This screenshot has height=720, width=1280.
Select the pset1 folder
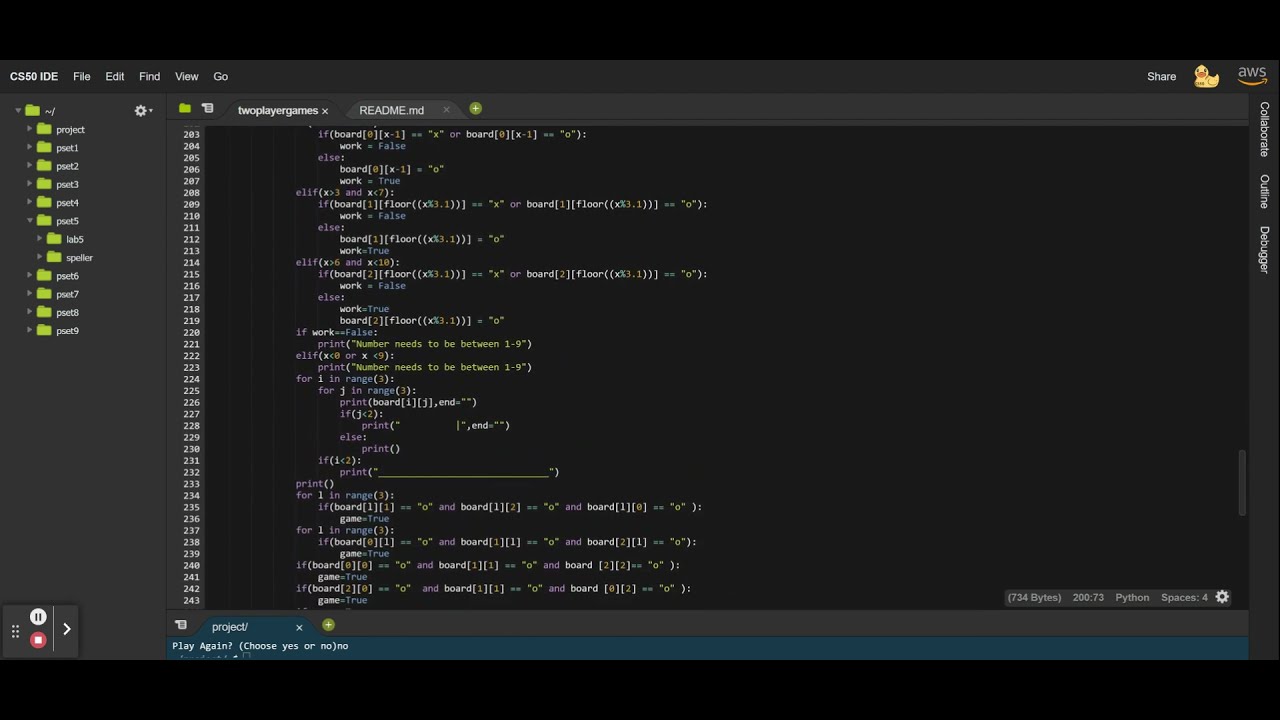click(x=67, y=148)
